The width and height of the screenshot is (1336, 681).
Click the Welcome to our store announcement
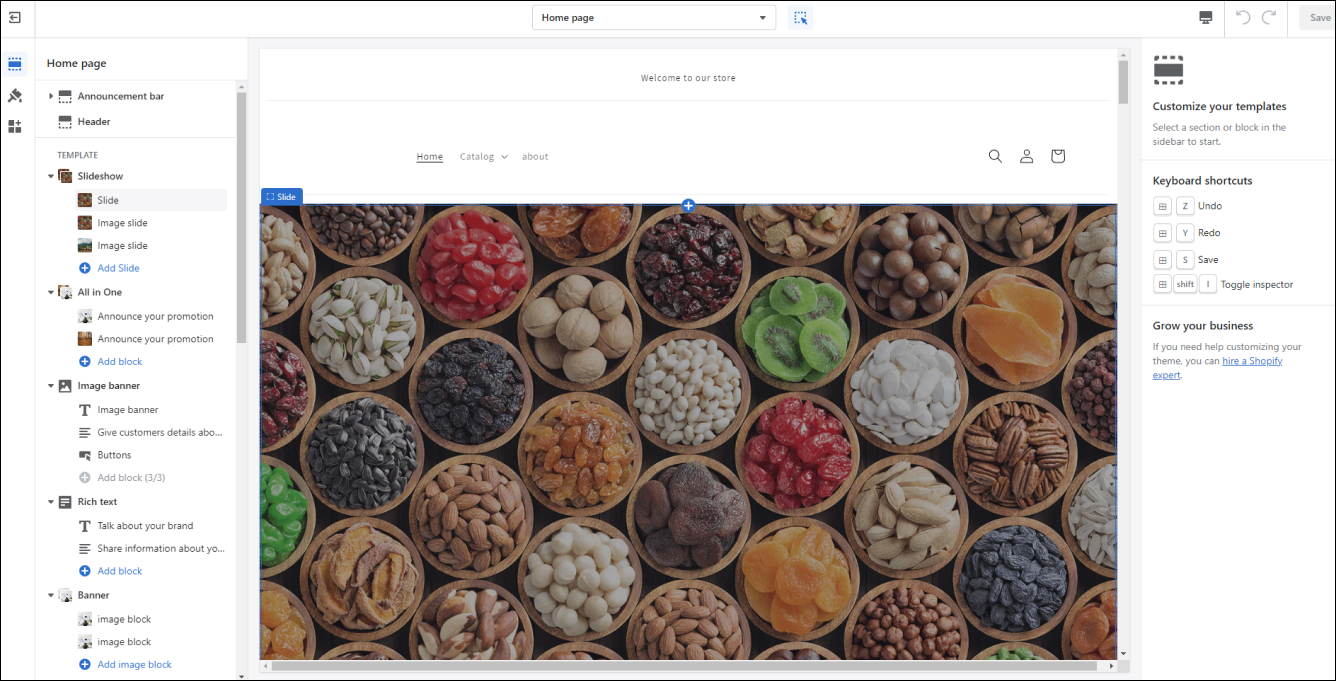coord(688,78)
